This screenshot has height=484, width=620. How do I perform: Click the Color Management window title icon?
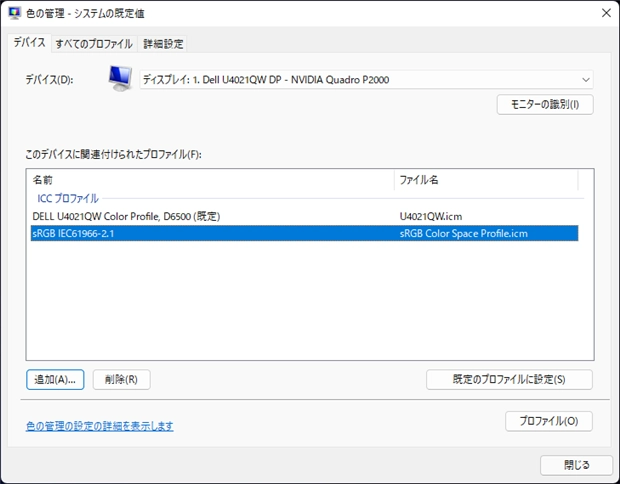point(15,13)
